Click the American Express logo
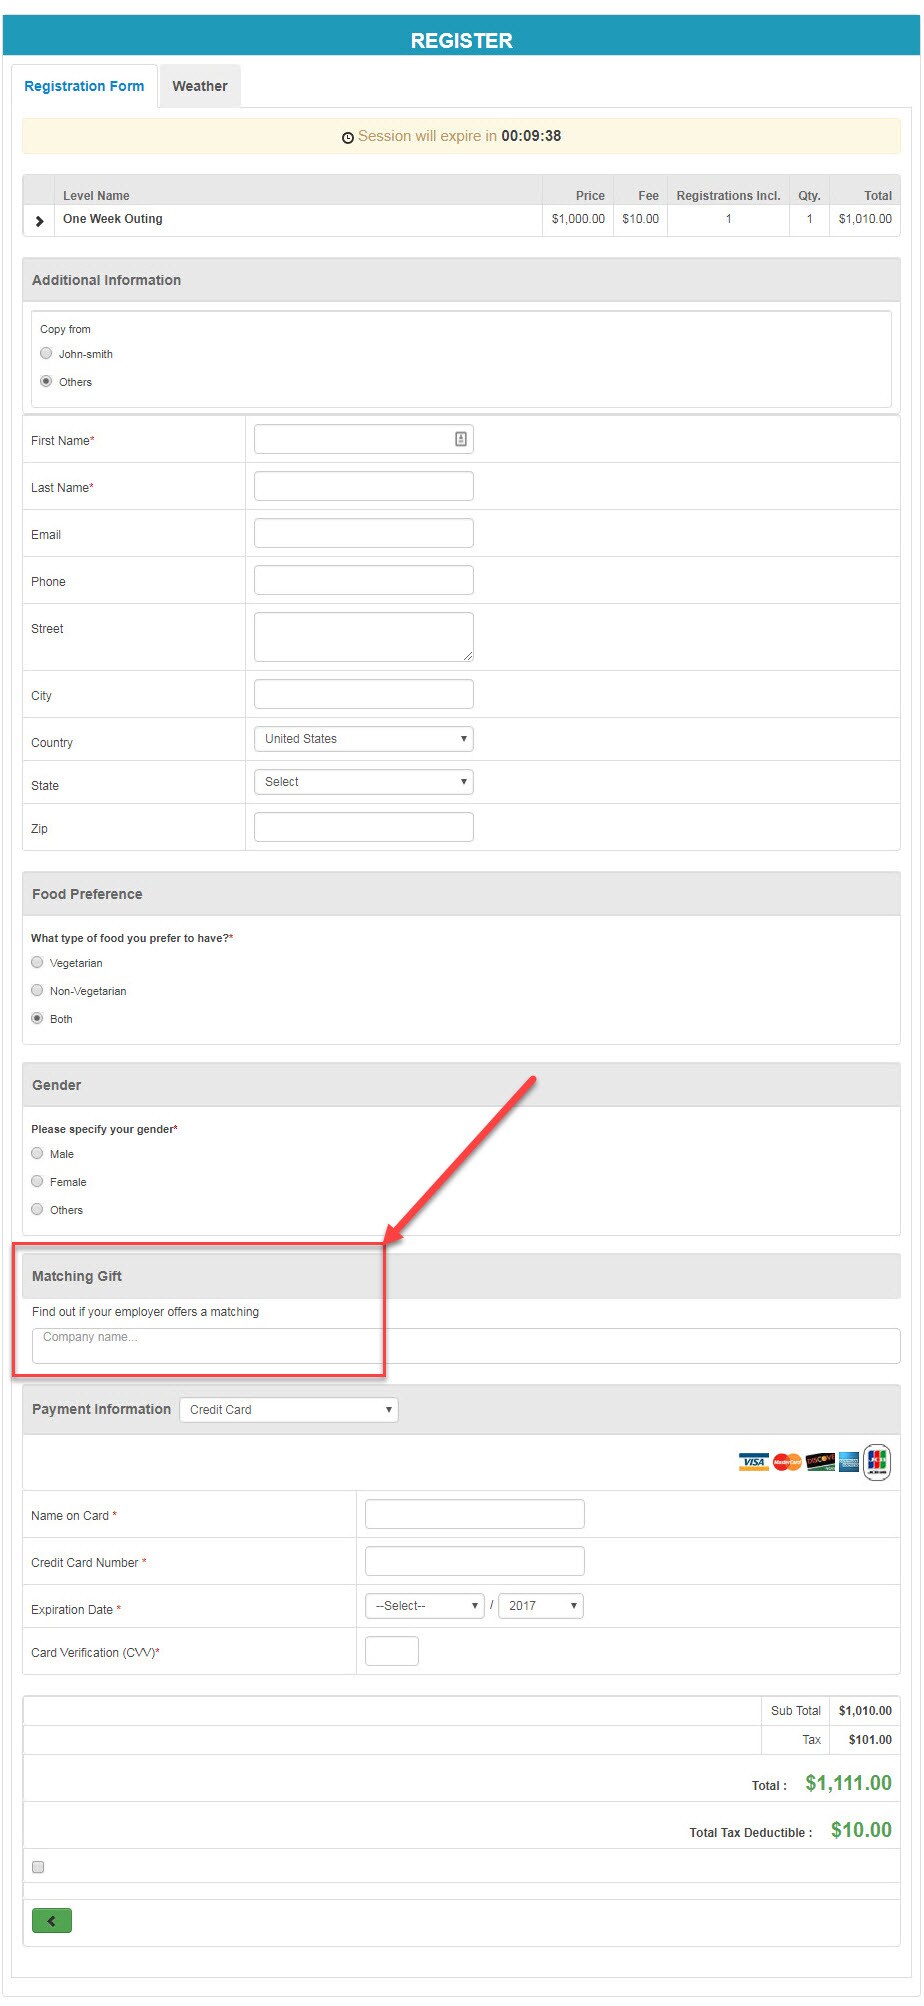This screenshot has width=924, height=2006. [x=849, y=1462]
